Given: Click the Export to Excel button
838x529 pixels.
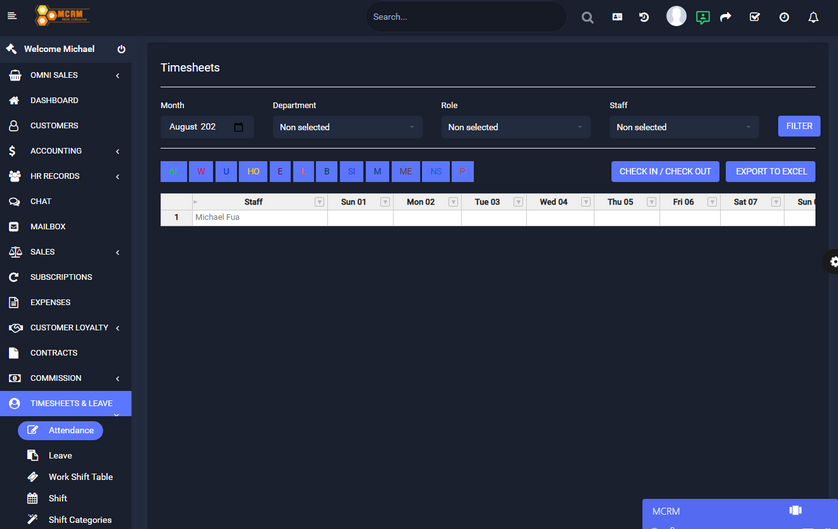Looking at the screenshot, I should 770,171.
